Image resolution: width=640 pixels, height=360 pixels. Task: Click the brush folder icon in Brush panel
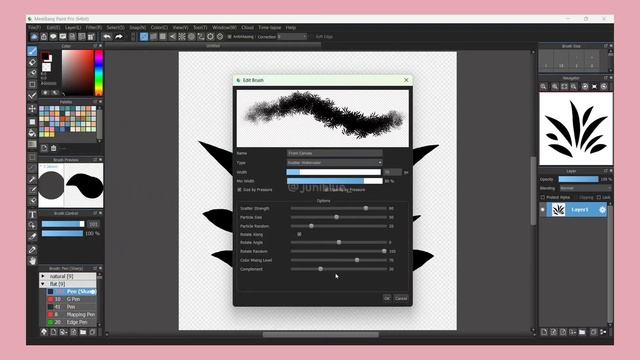(x=83, y=332)
